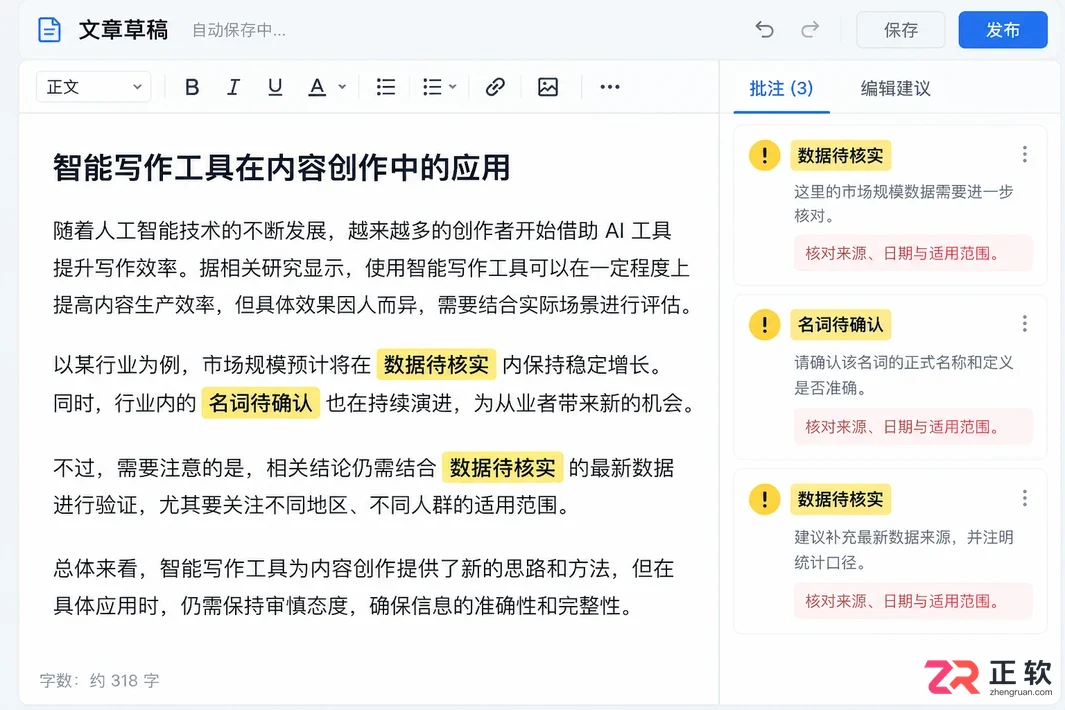Insert a bulleted list
Screen dimensions: 1065x710
[x=386, y=87]
